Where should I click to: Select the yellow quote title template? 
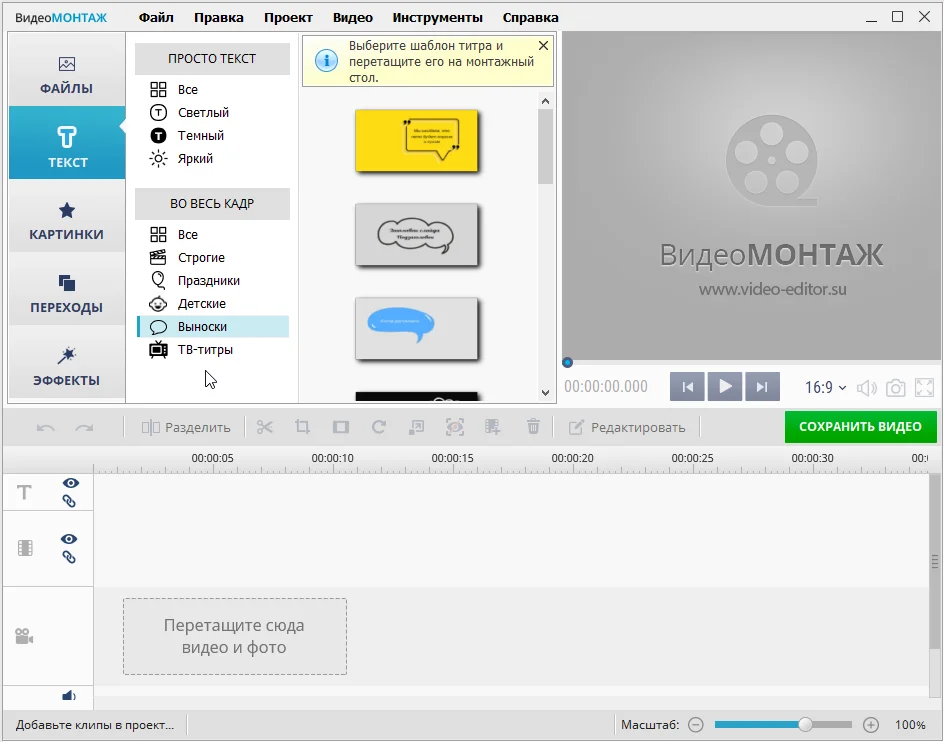pyautogui.click(x=417, y=141)
